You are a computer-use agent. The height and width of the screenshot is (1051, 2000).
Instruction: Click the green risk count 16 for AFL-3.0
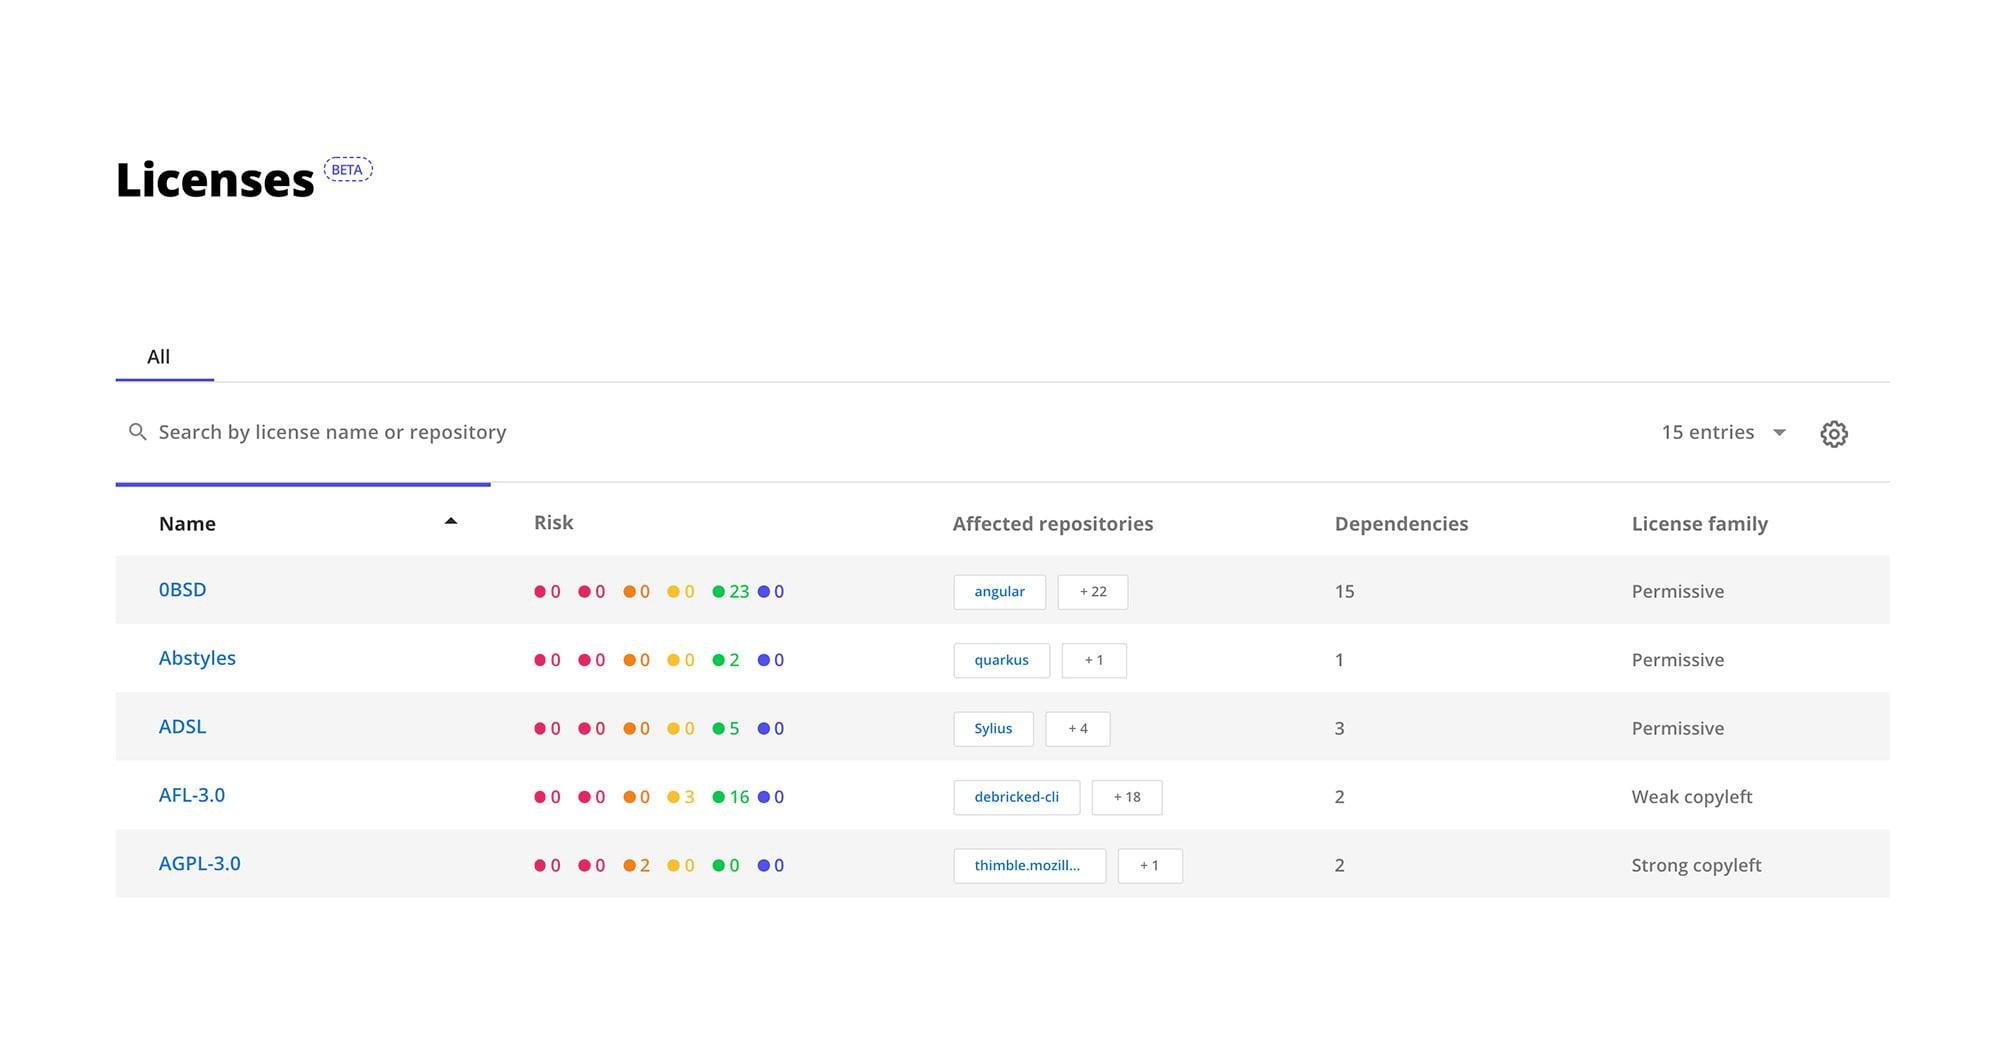point(730,797)
